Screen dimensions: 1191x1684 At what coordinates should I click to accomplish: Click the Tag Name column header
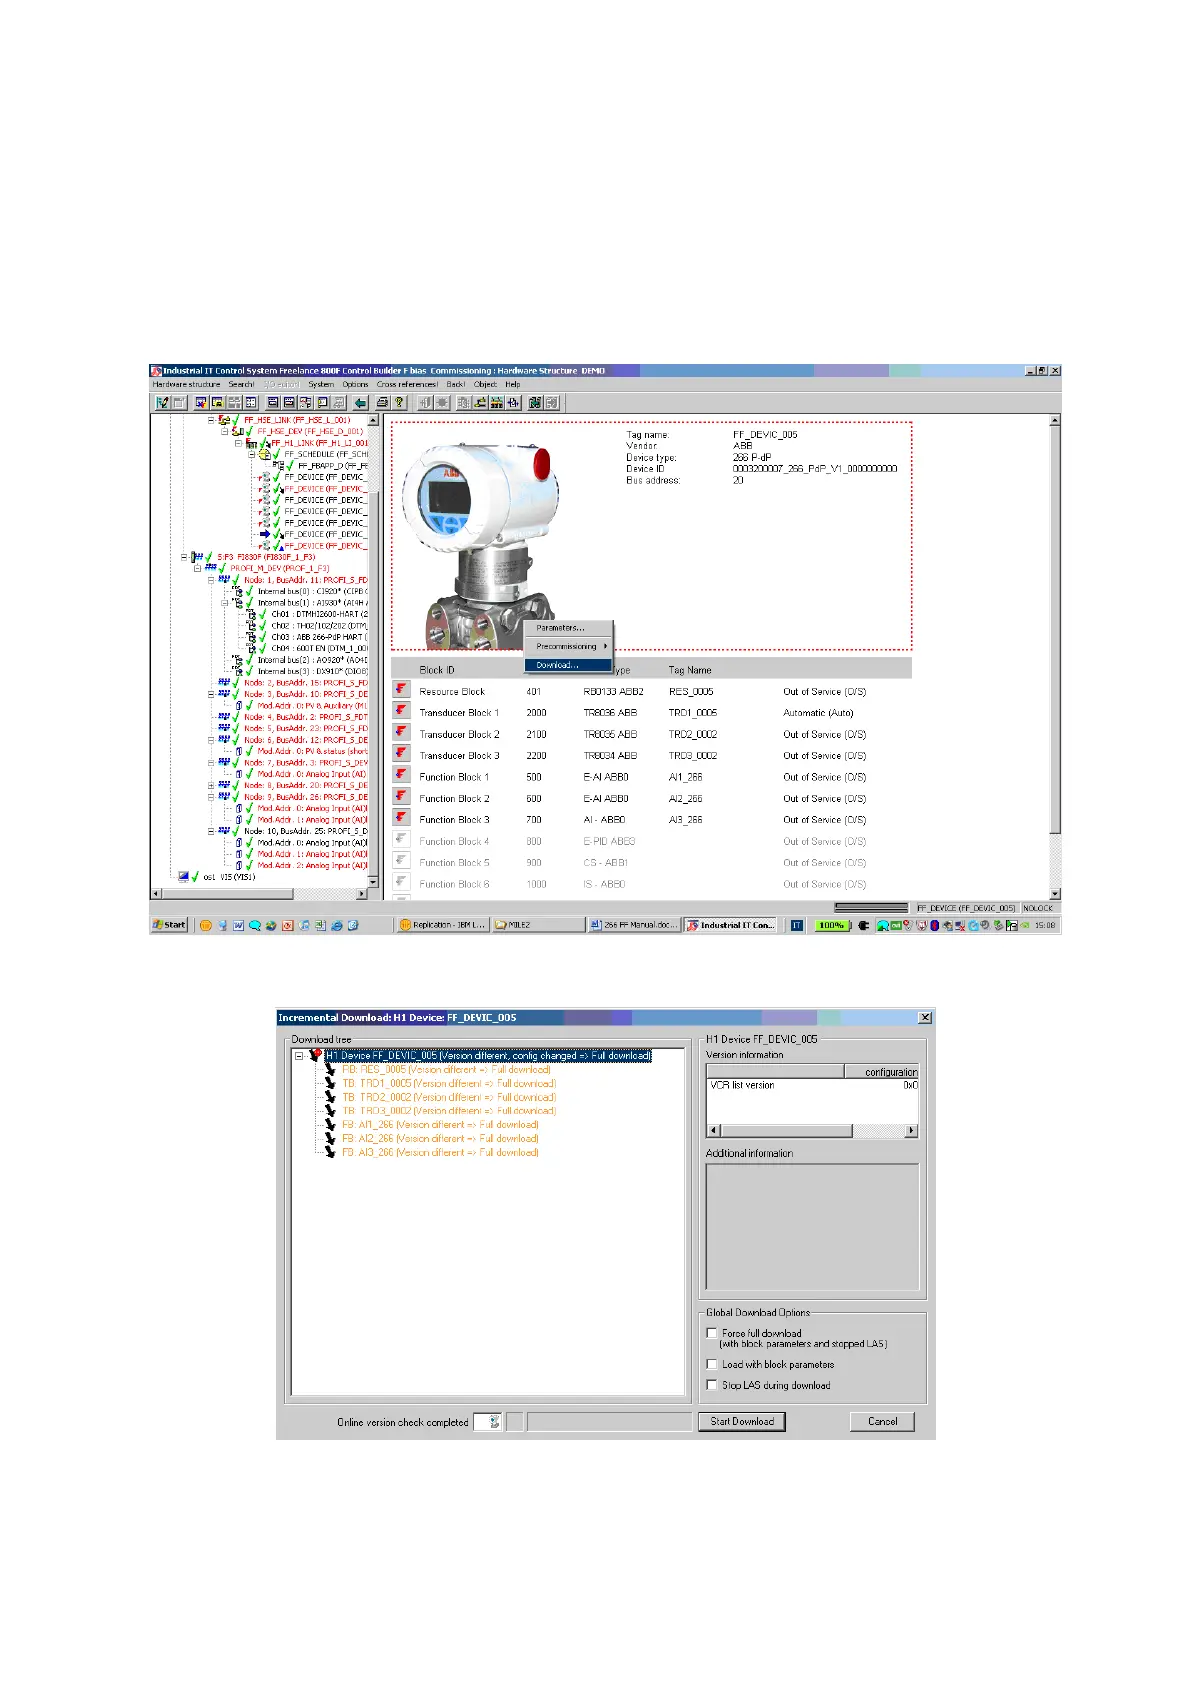pos(690,670)
